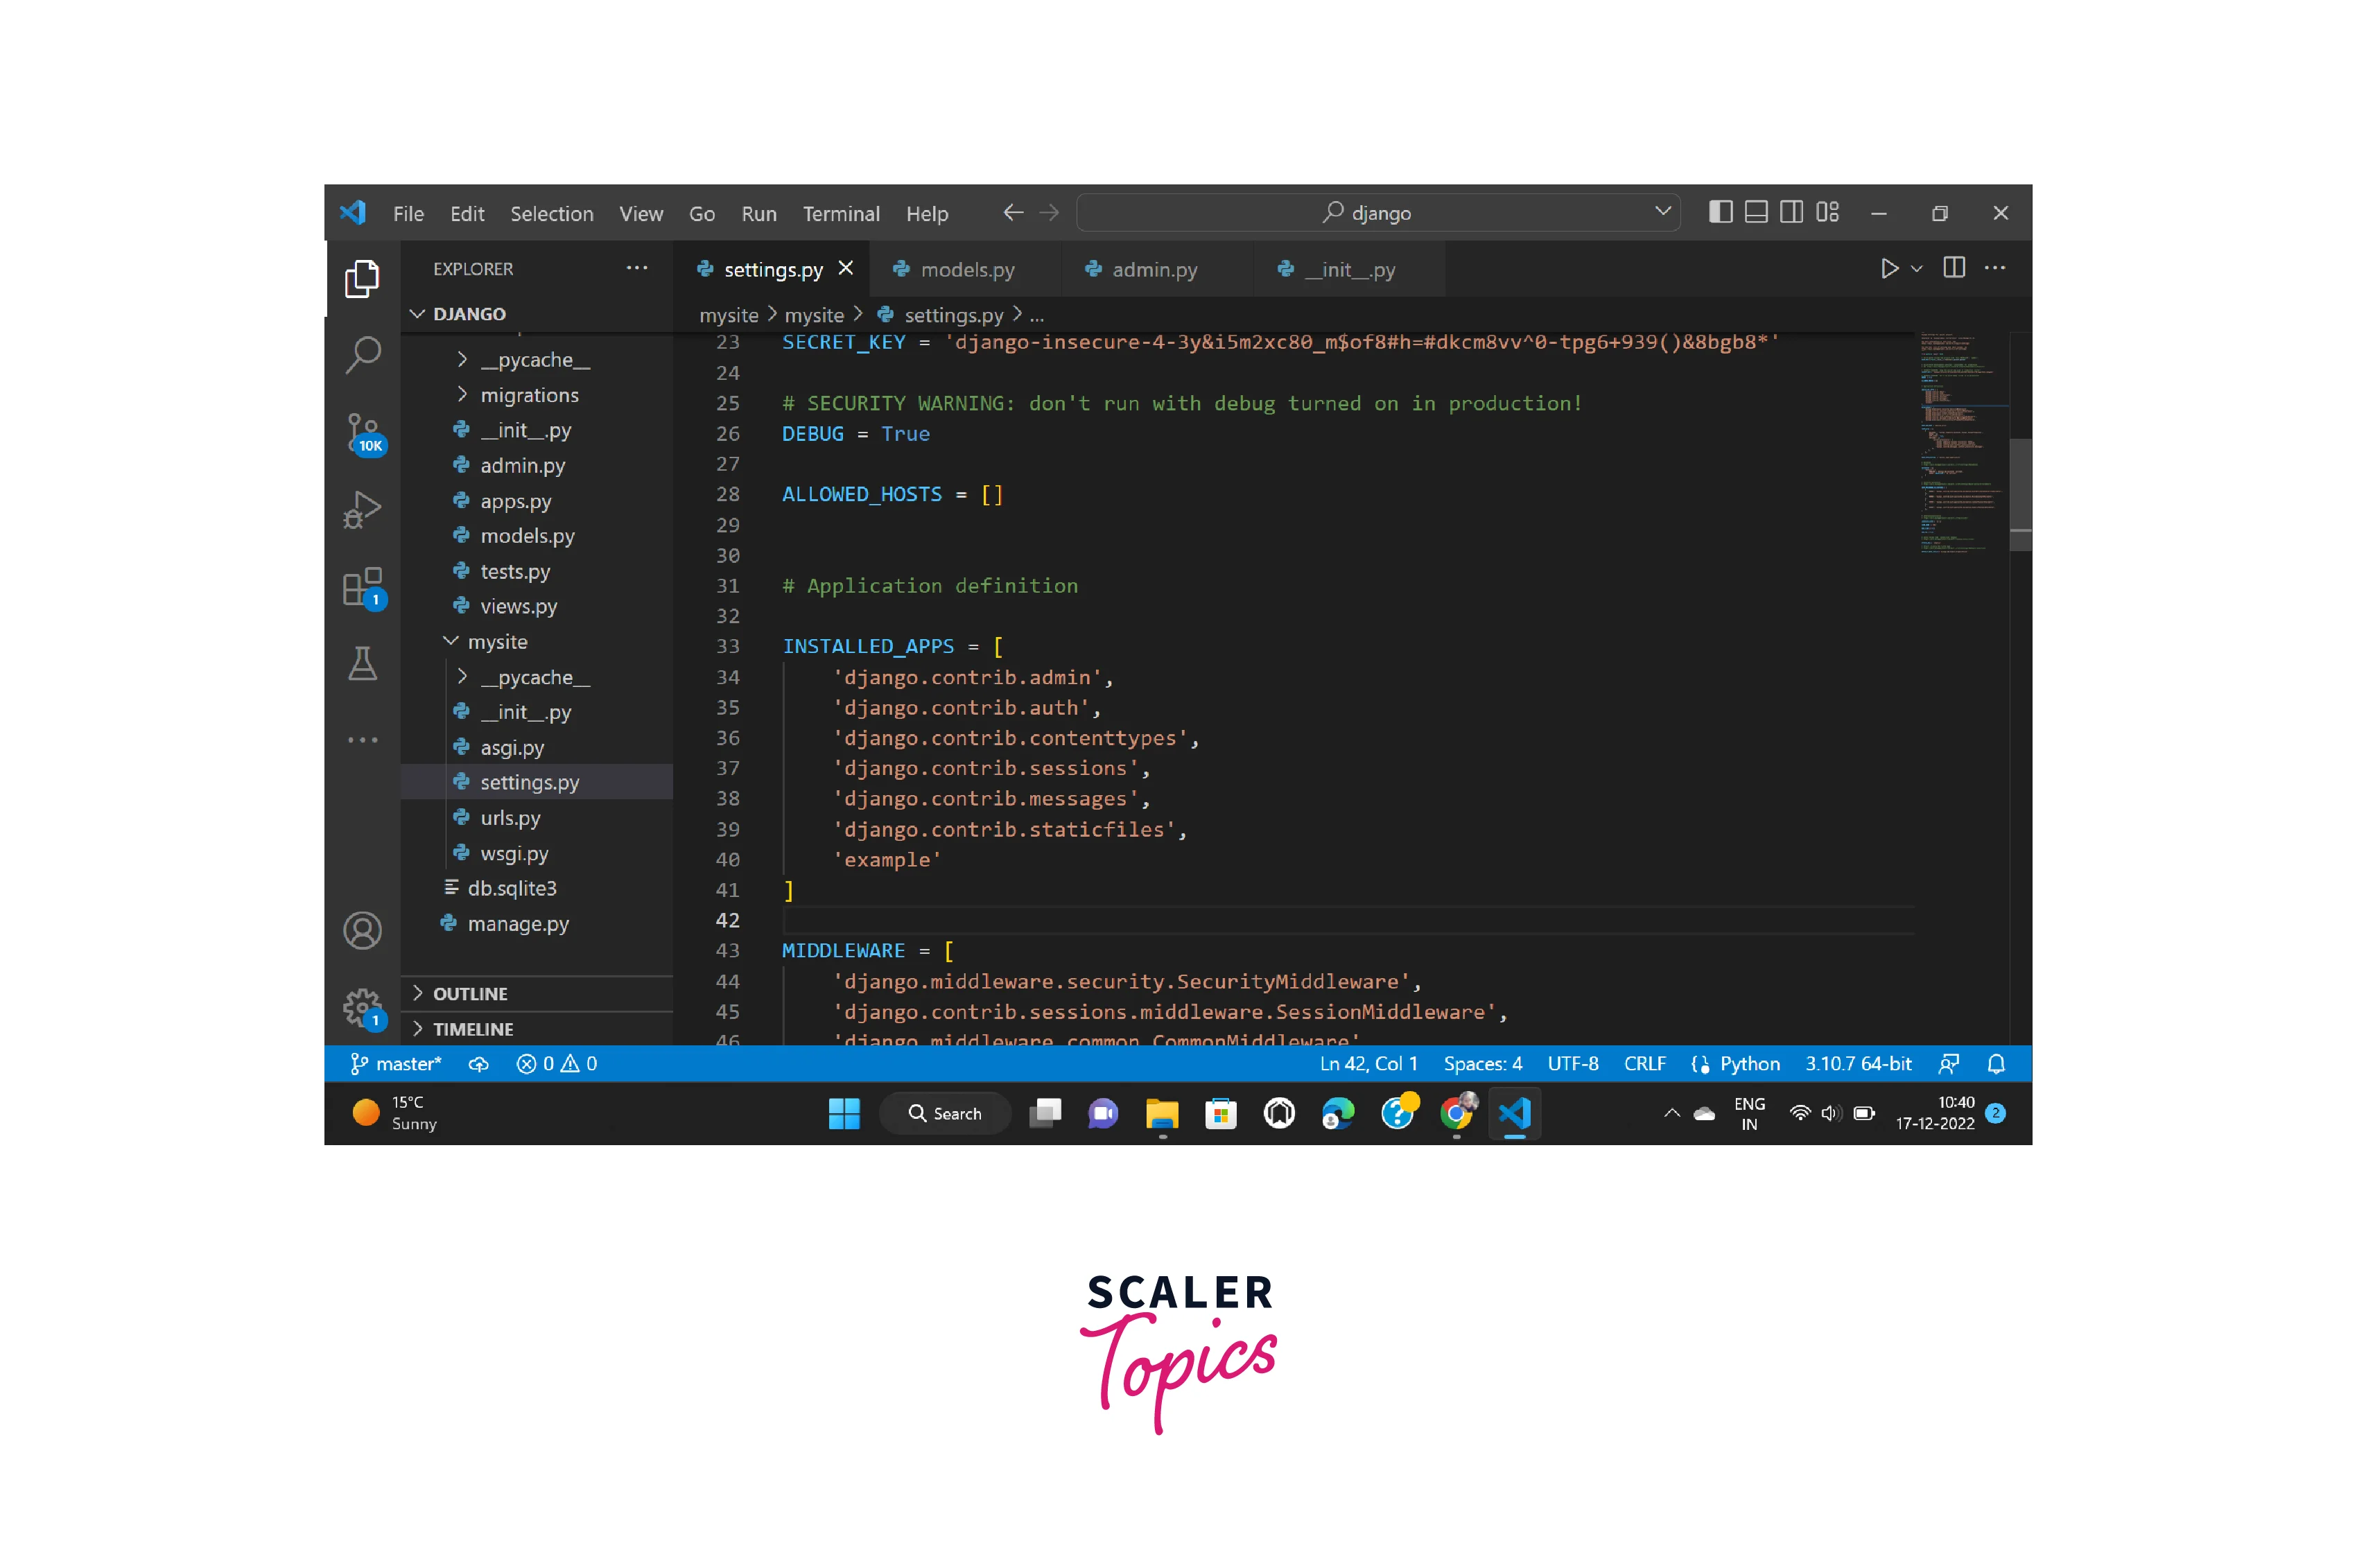Collapse the mysite folder

tap(496, 641)
